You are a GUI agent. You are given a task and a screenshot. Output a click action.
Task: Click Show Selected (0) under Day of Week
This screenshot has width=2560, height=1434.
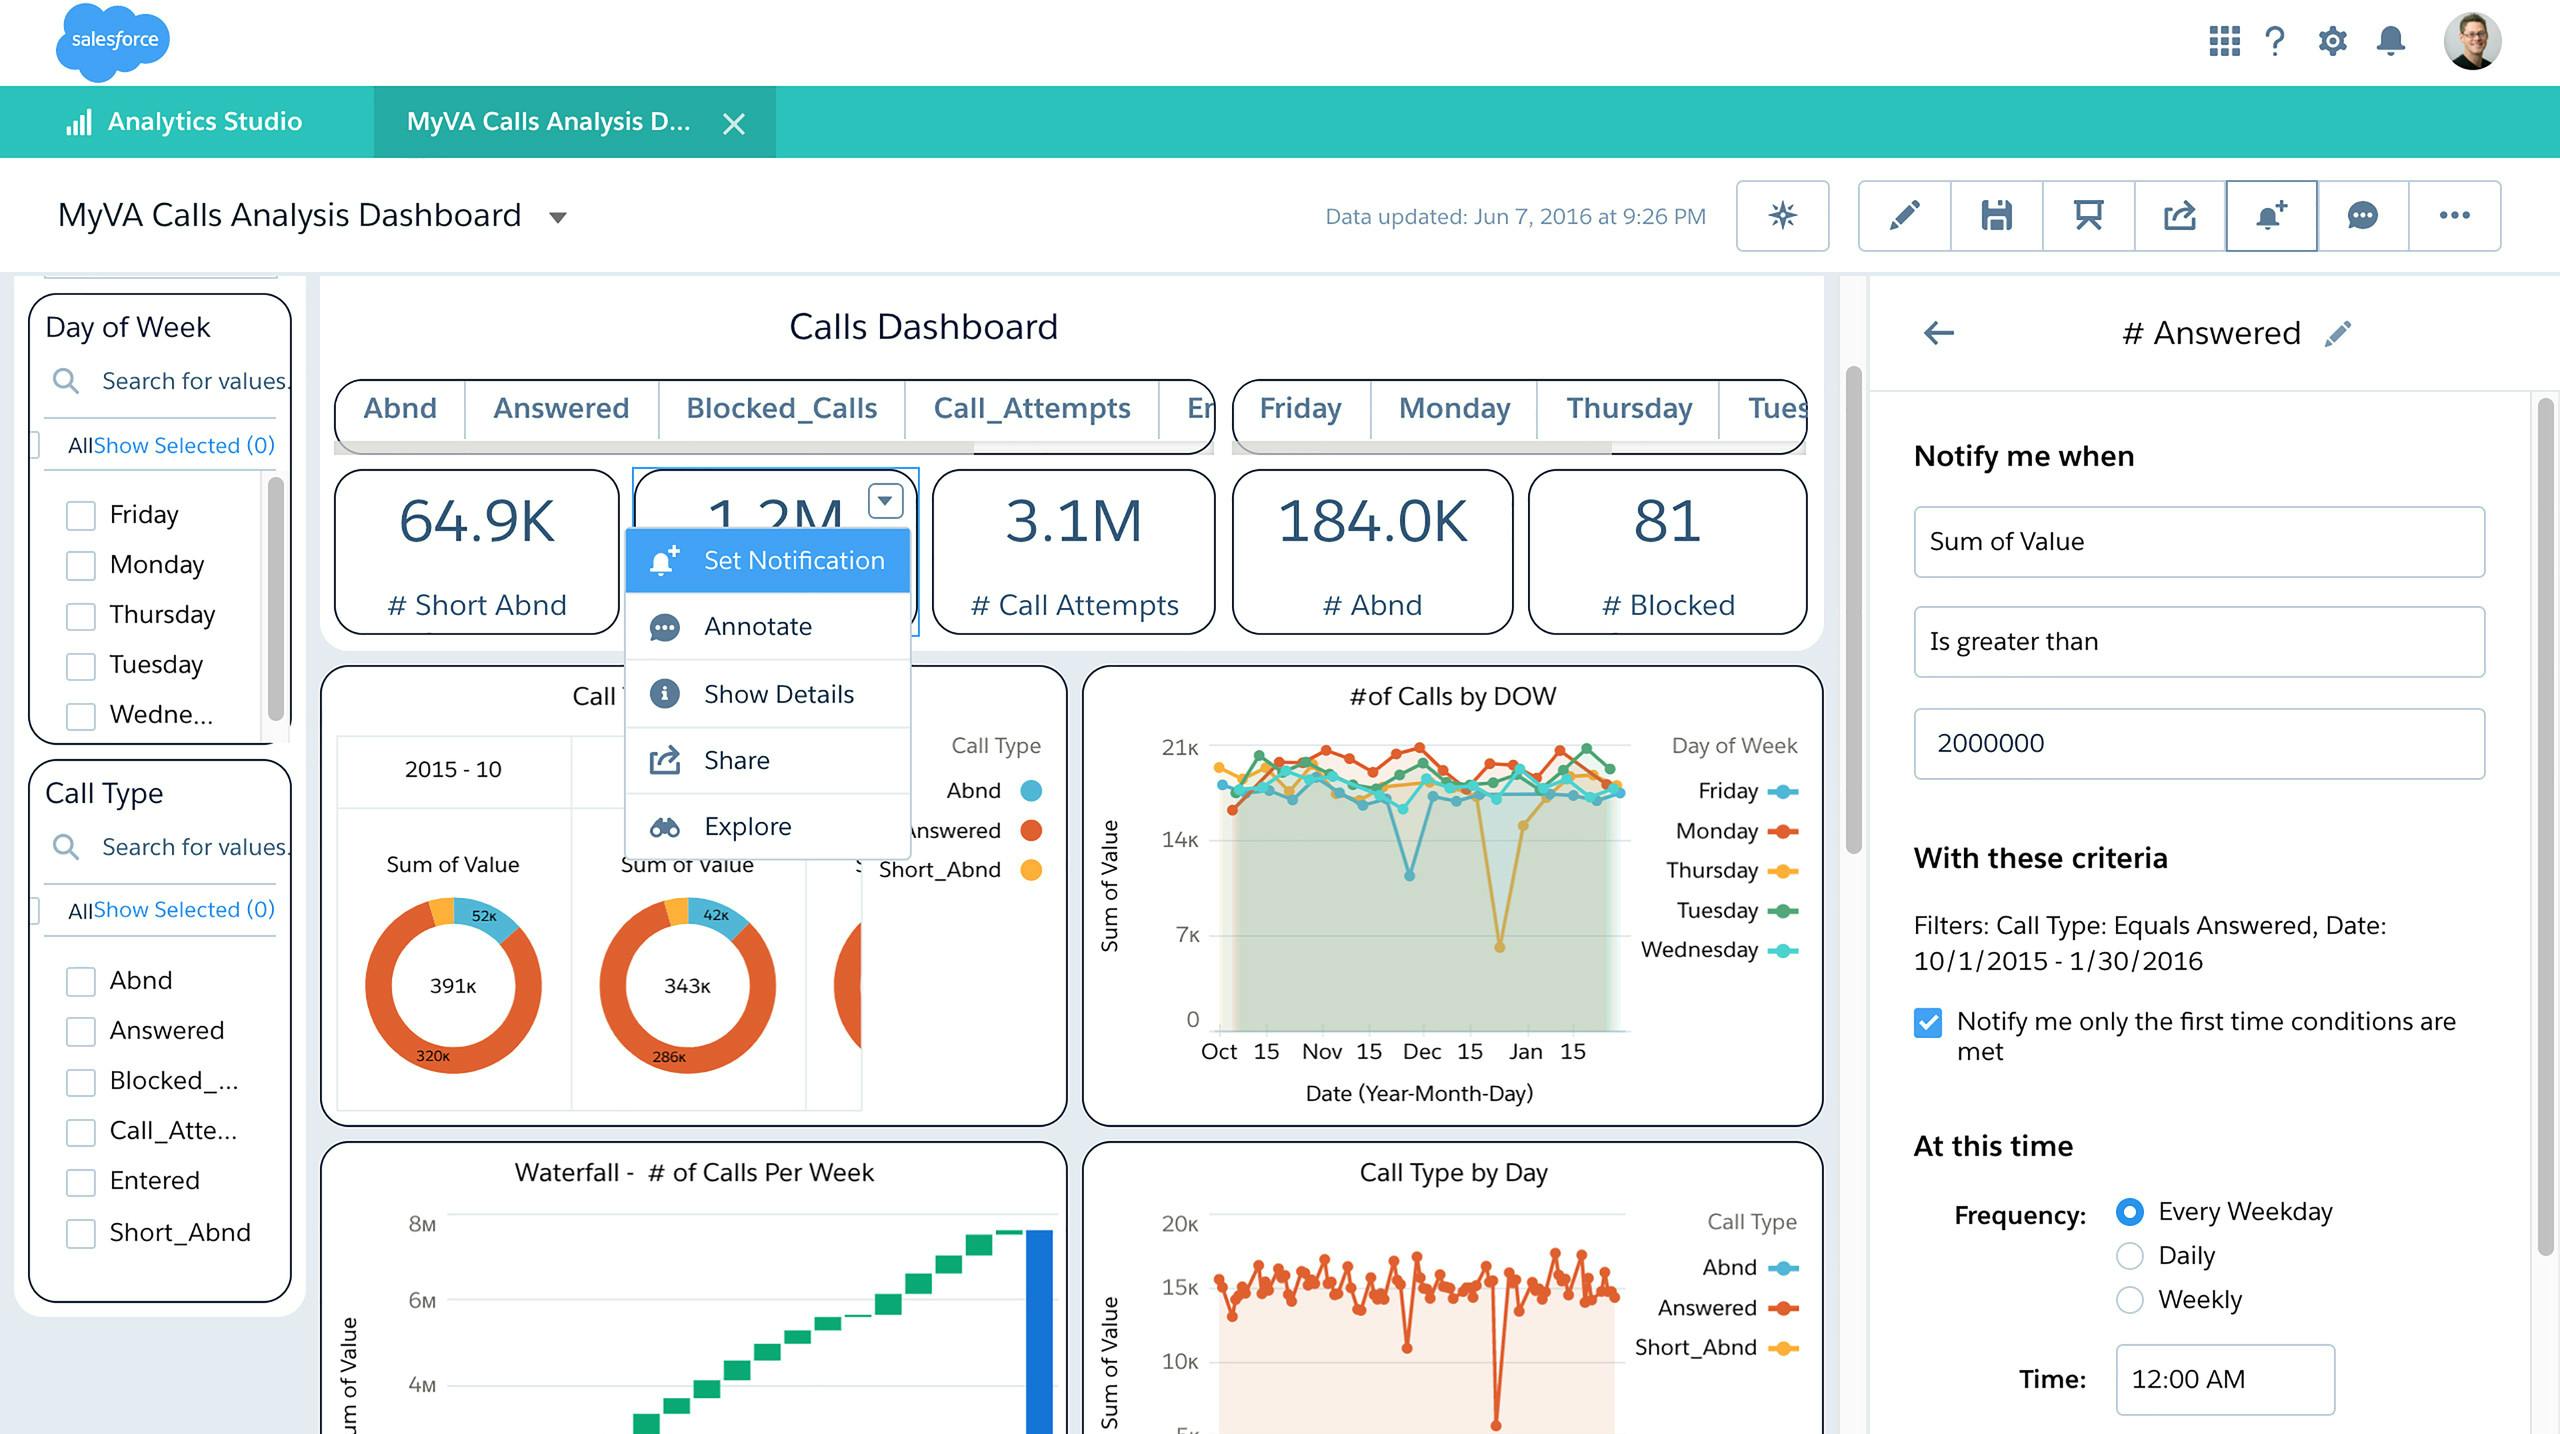[185, 446]
